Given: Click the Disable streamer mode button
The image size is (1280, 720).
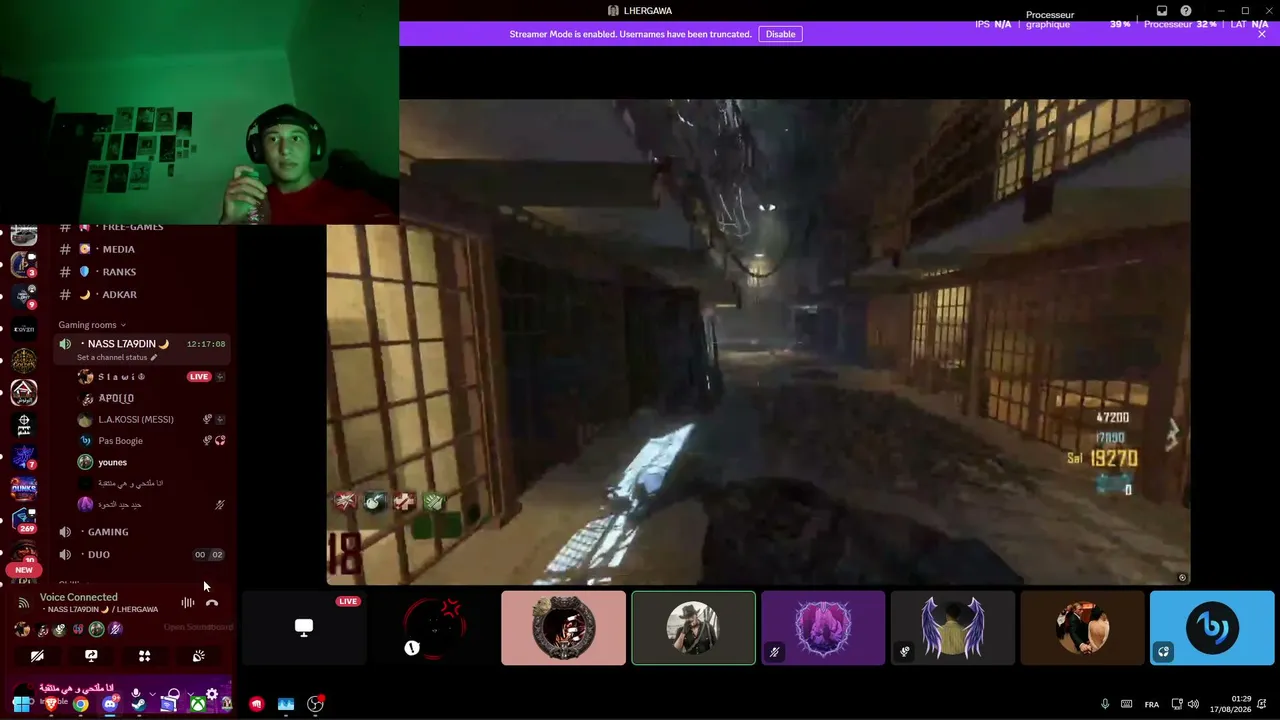Looking at the screenshot, I should coord(780,34).
